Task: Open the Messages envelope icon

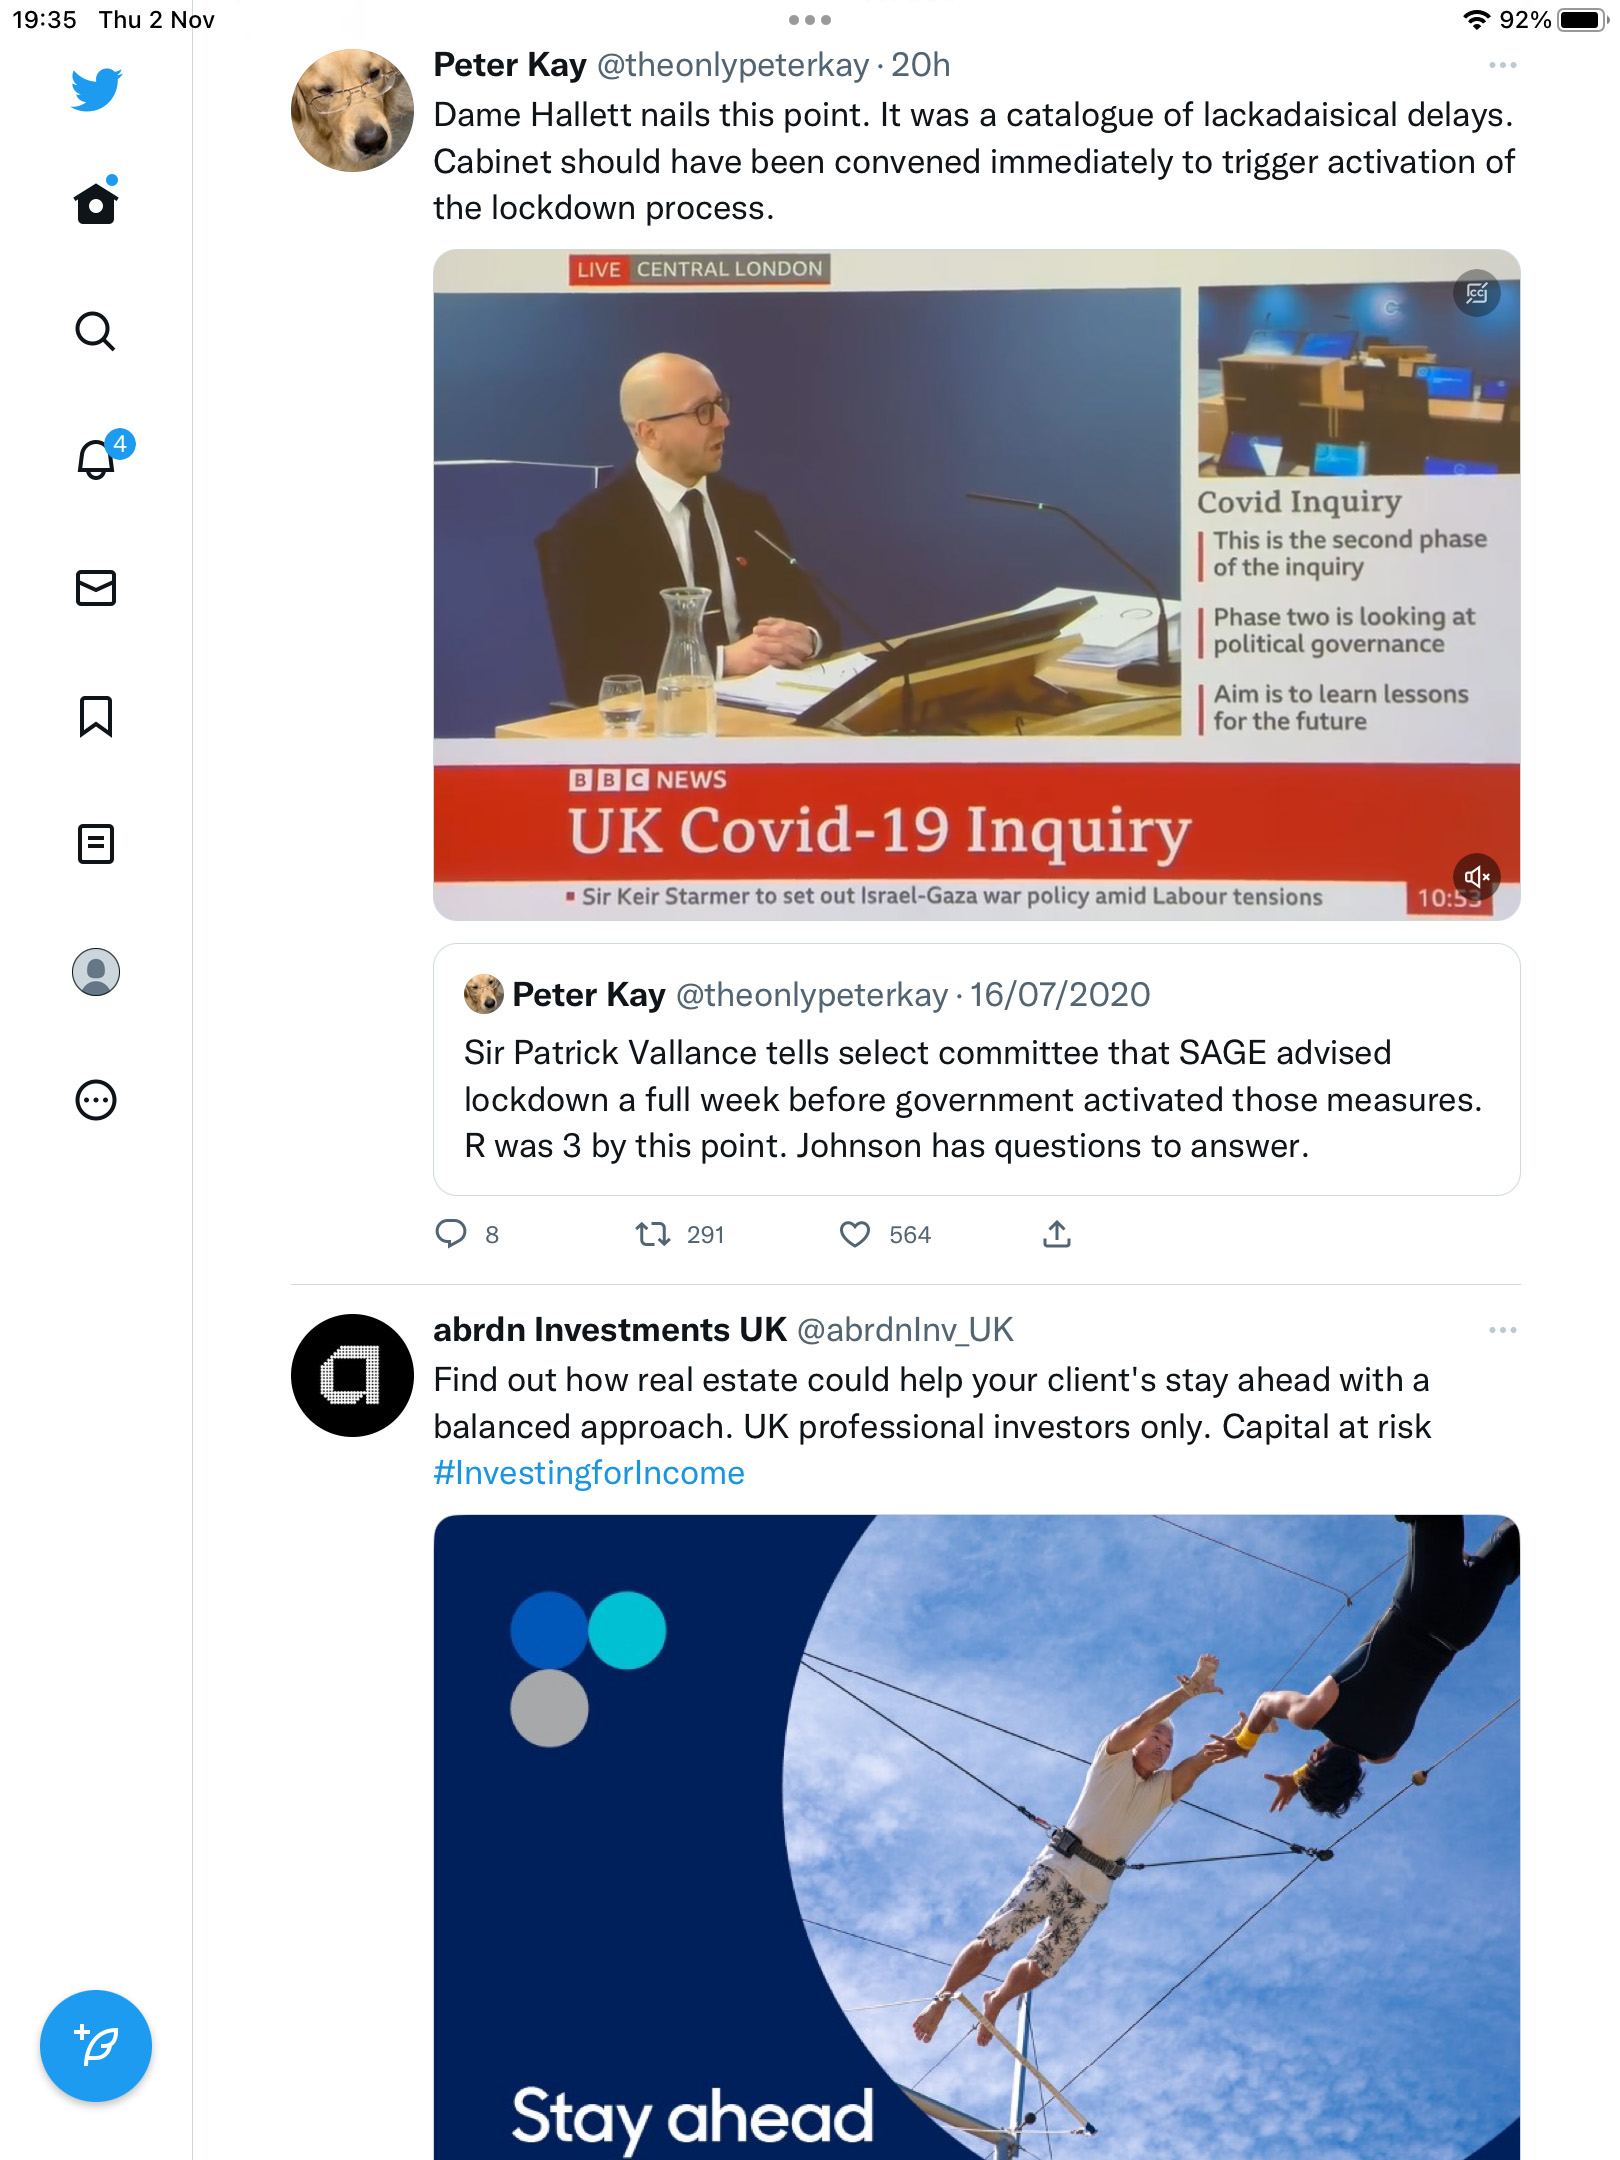Action: [96, 588]
